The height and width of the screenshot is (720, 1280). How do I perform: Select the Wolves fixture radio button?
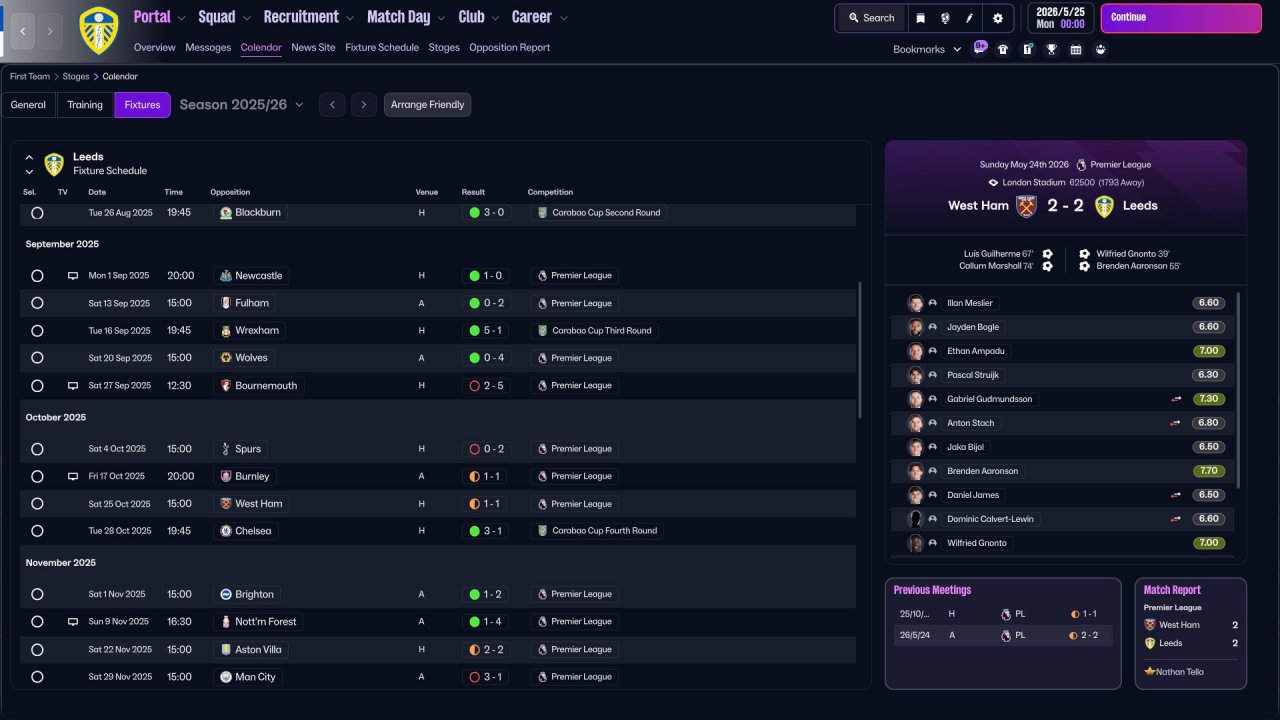pyautogui.click(x=37, y=358)
